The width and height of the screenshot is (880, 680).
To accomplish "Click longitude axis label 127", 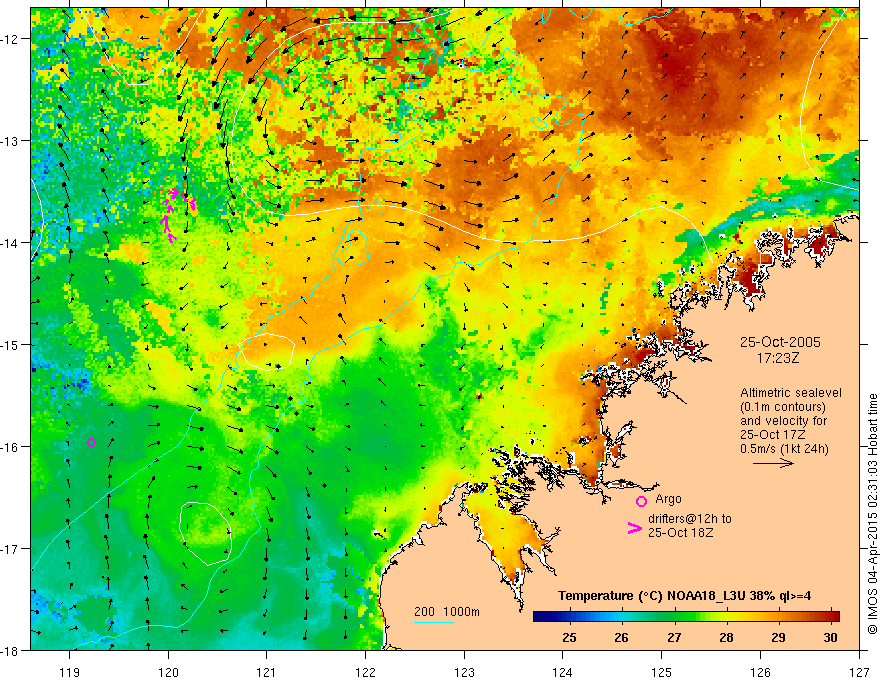I will [x=859, y=672].
